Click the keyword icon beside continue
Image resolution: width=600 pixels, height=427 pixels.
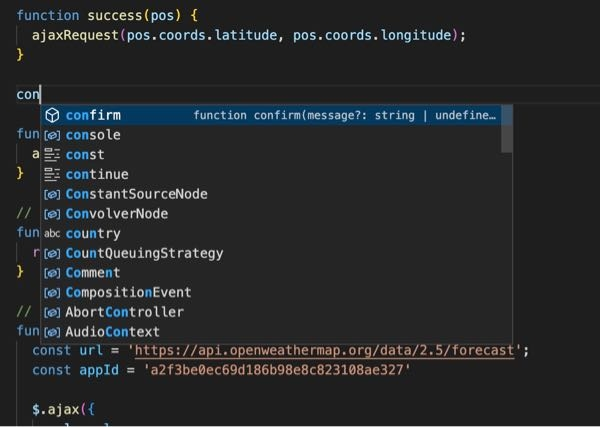52,174
